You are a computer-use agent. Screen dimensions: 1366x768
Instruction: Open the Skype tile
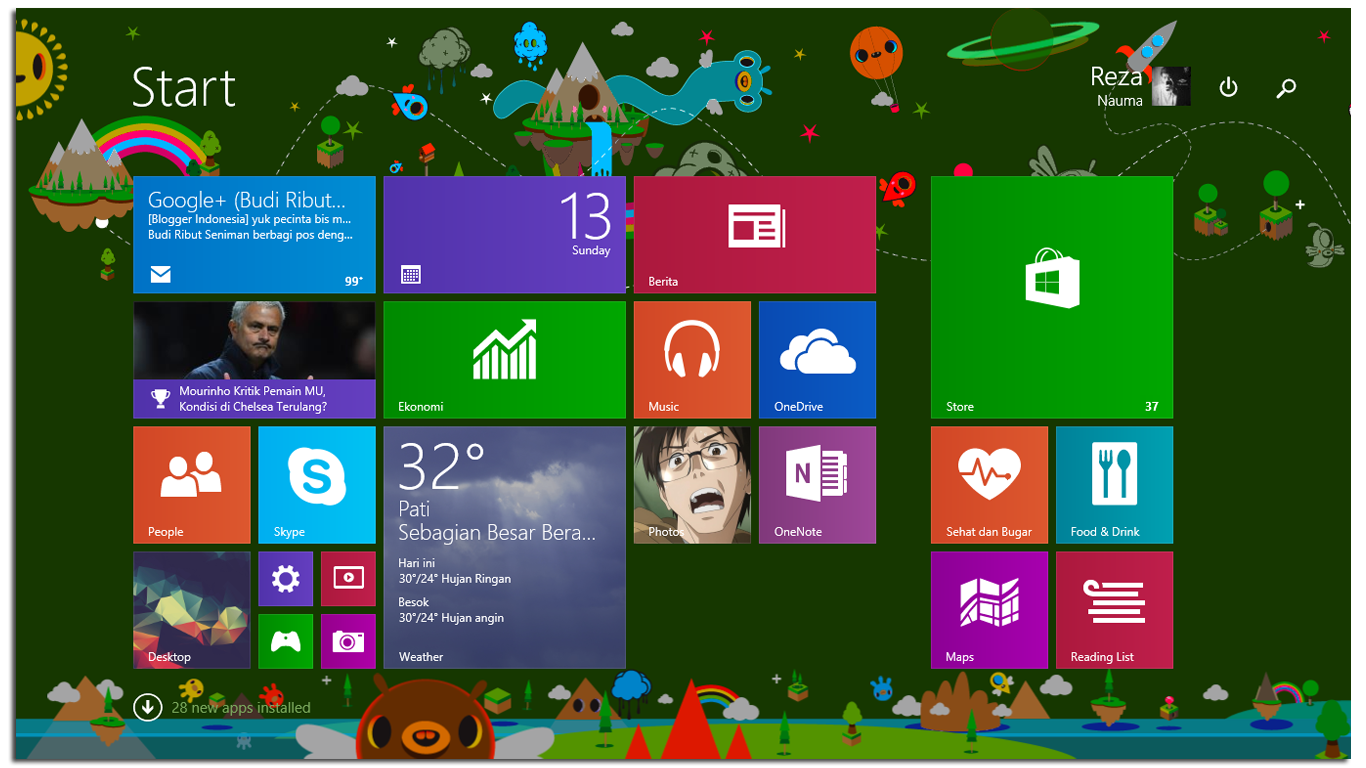pos(316,484)
